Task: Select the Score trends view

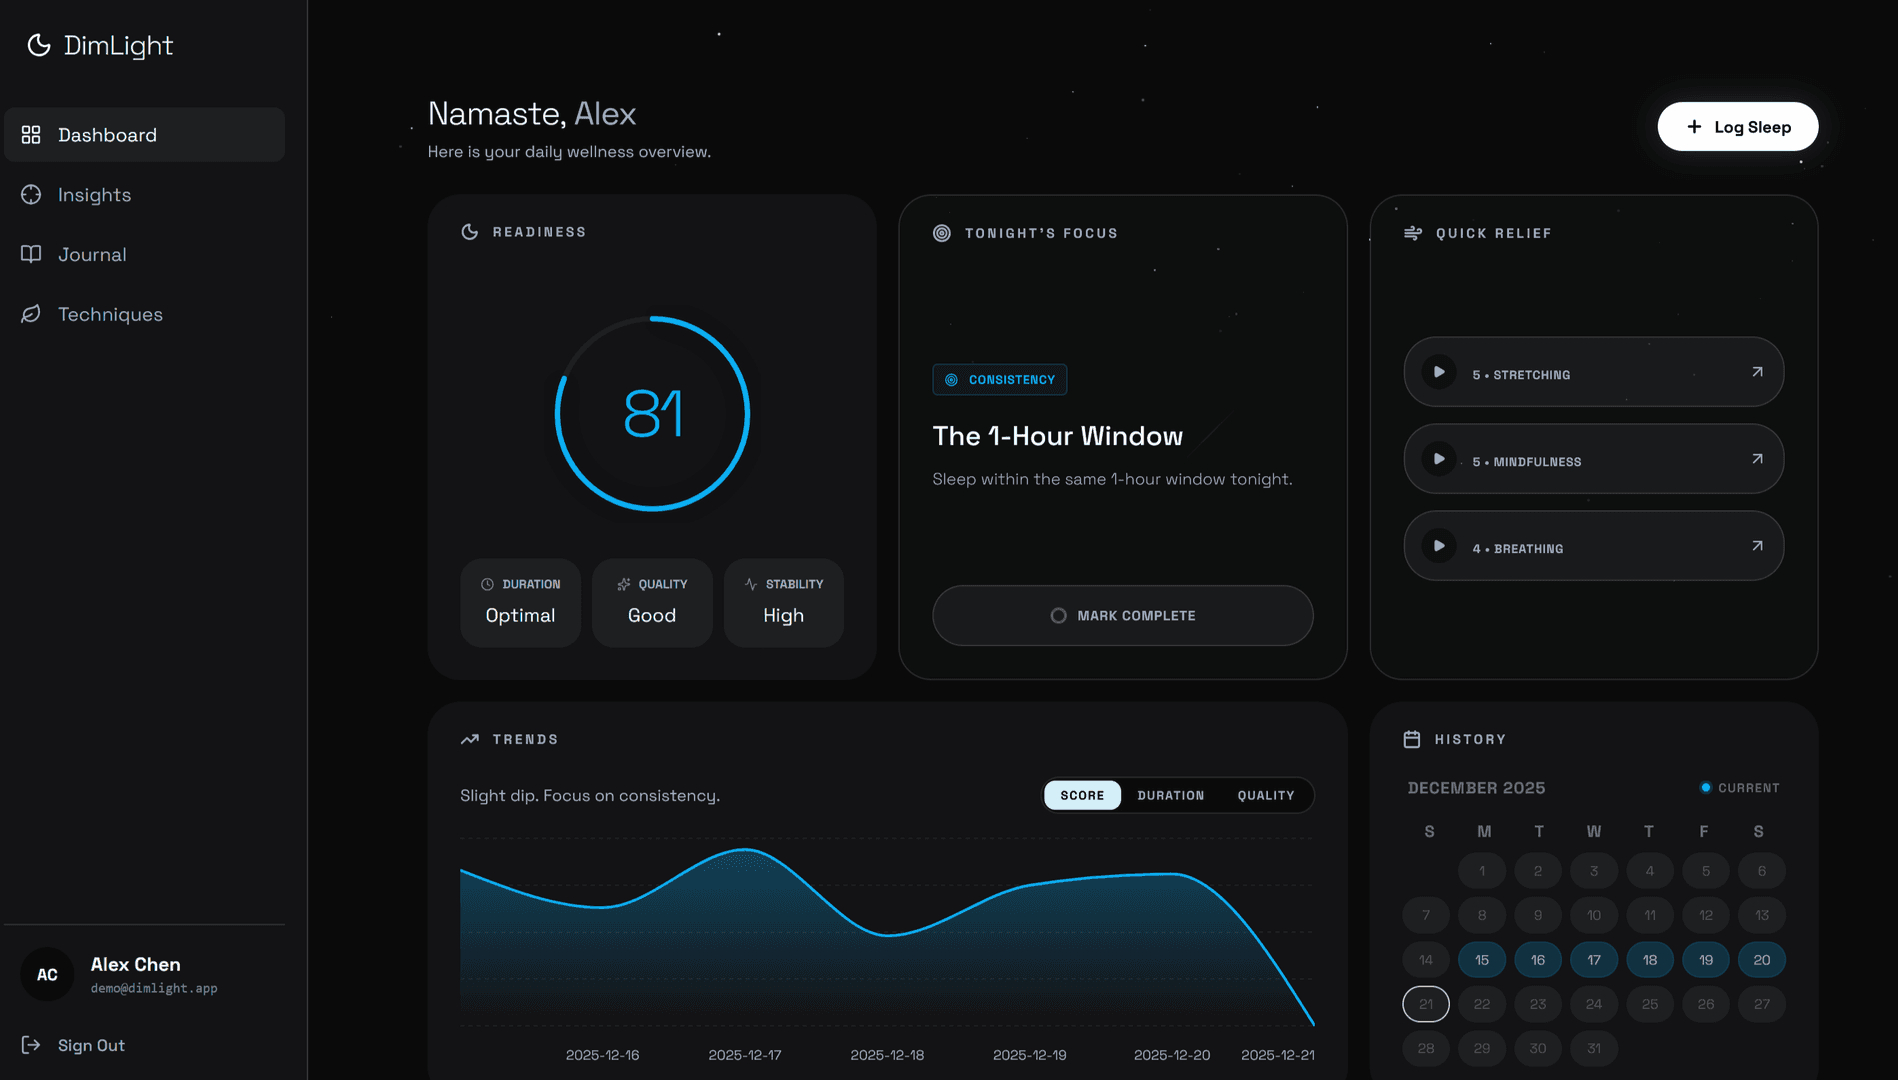Action: coord(1082,795)
